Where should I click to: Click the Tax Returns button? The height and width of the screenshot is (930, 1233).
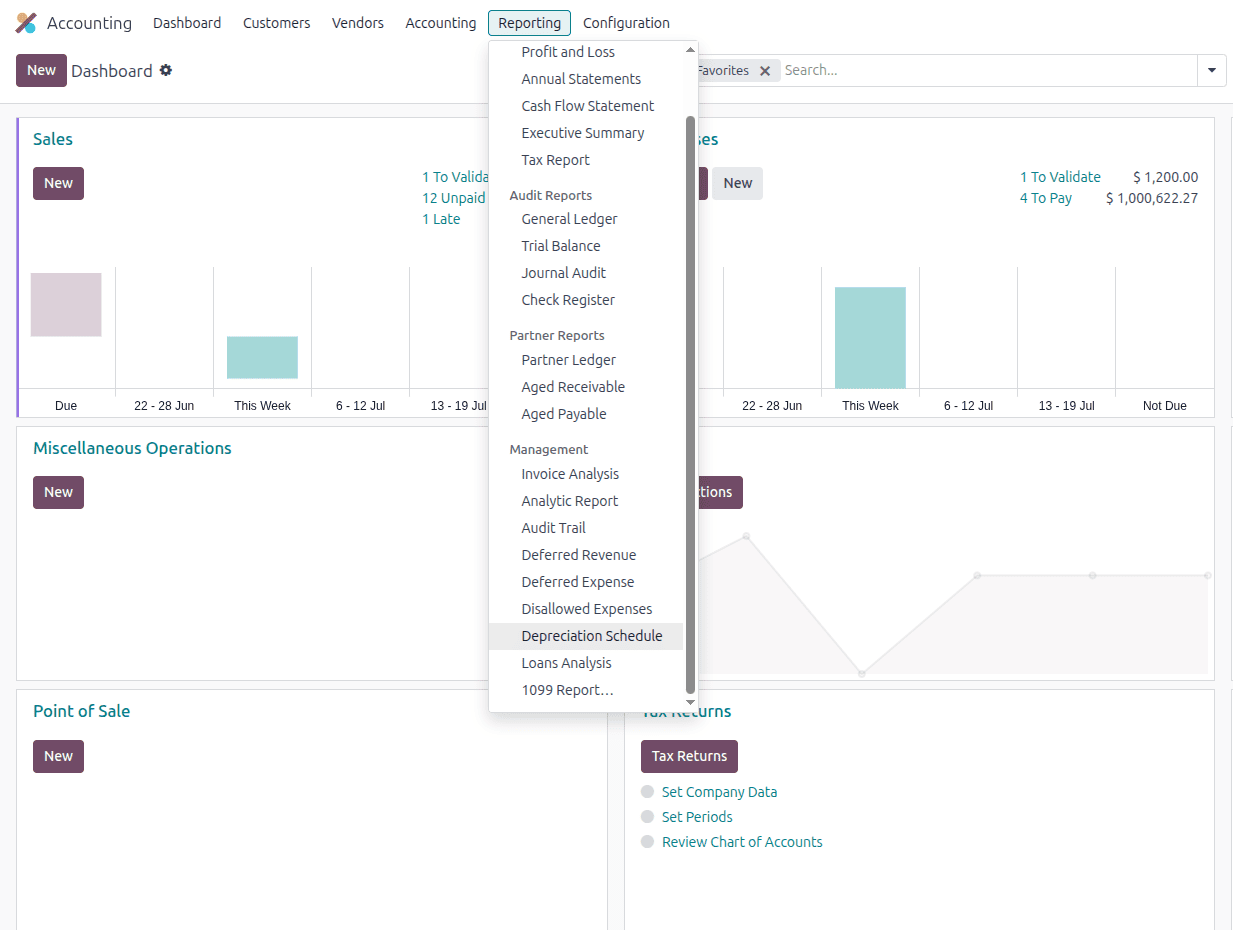click(689, 756)
